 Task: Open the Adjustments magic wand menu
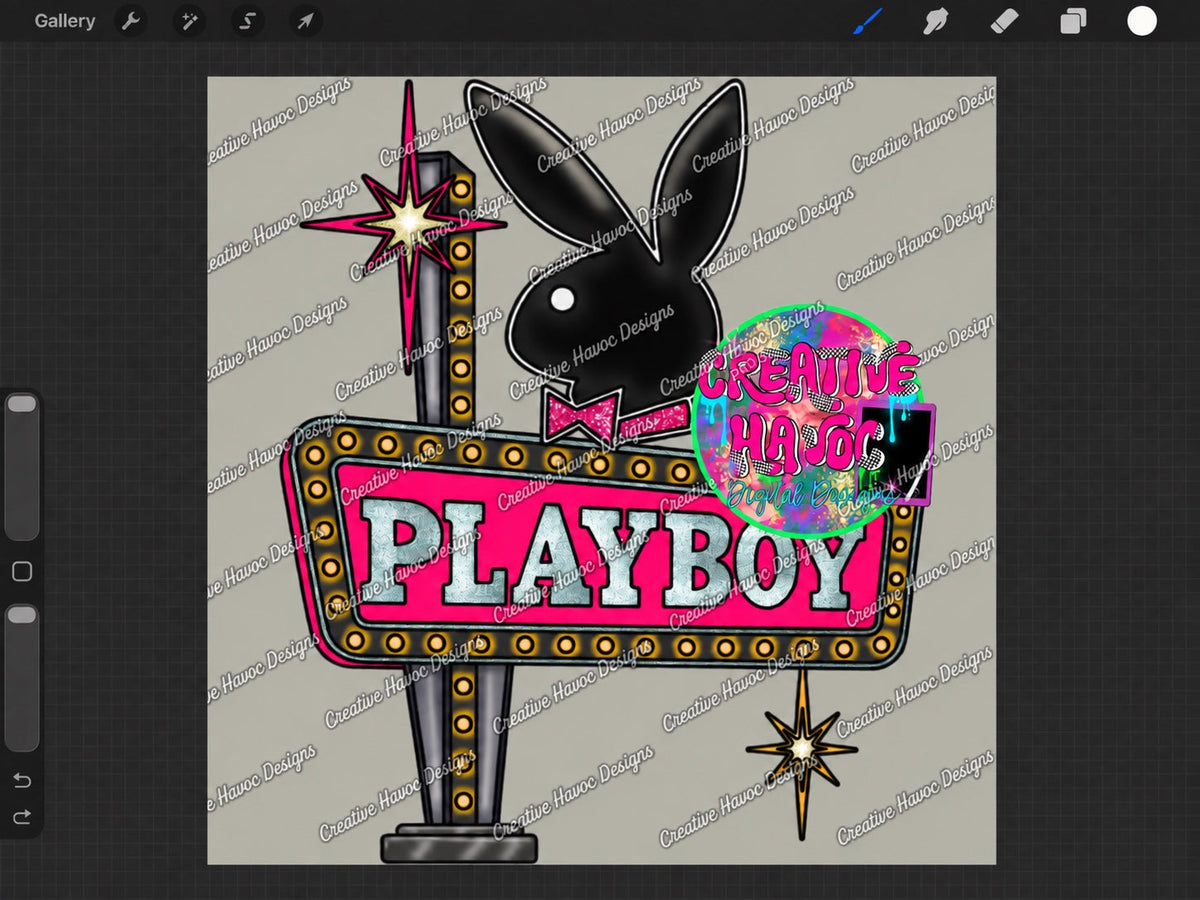188,21
